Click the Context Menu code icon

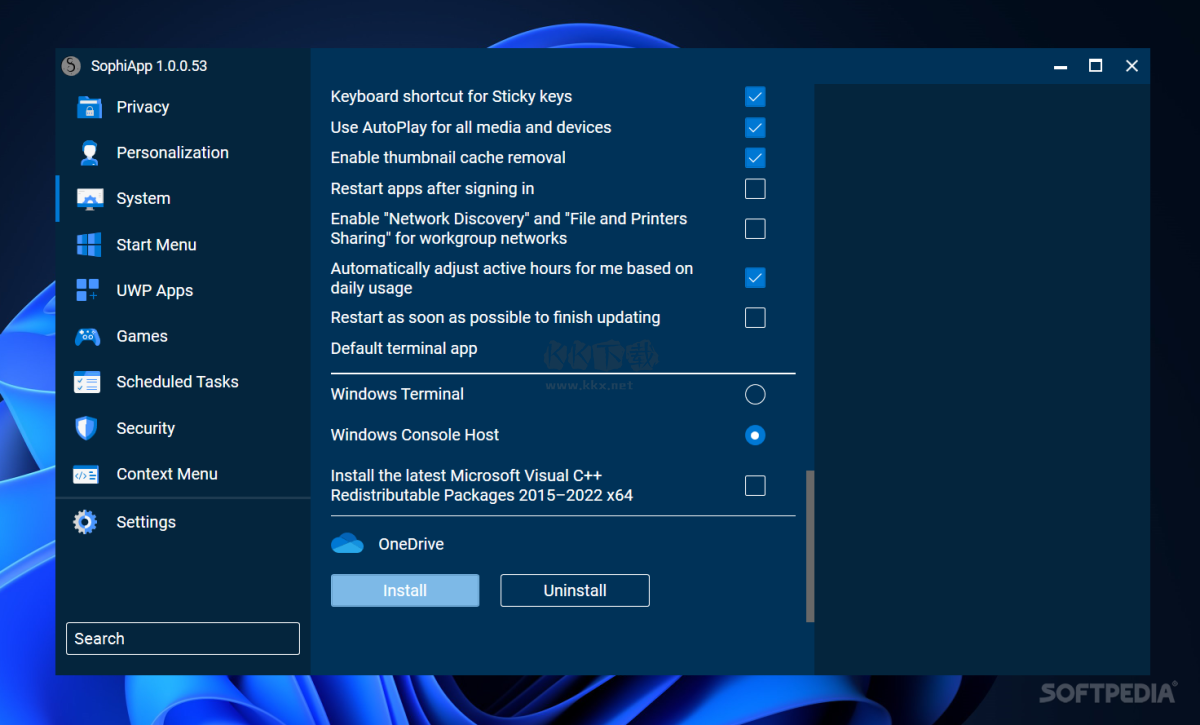[x=86, y=474]
